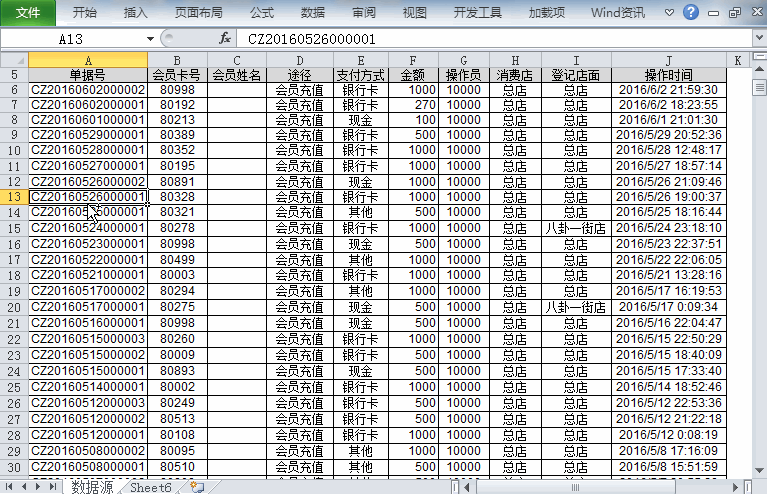
Task: Click vertical scrollbar up arrow
Action: (x=759, y=69)
